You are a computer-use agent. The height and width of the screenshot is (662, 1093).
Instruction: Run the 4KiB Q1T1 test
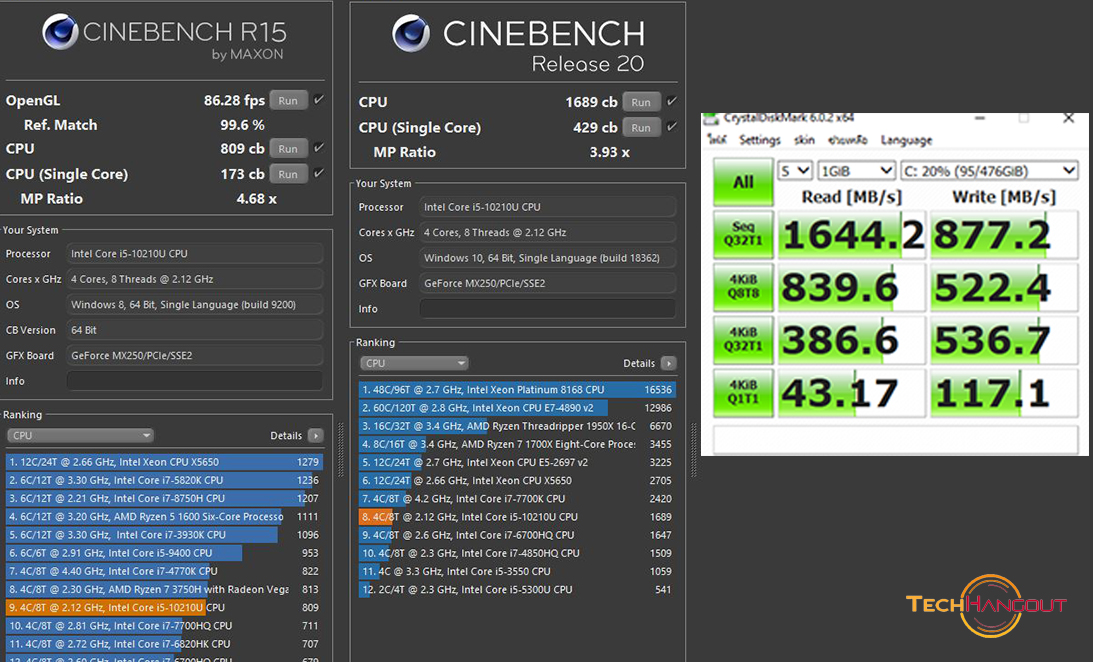coord(743,393)
